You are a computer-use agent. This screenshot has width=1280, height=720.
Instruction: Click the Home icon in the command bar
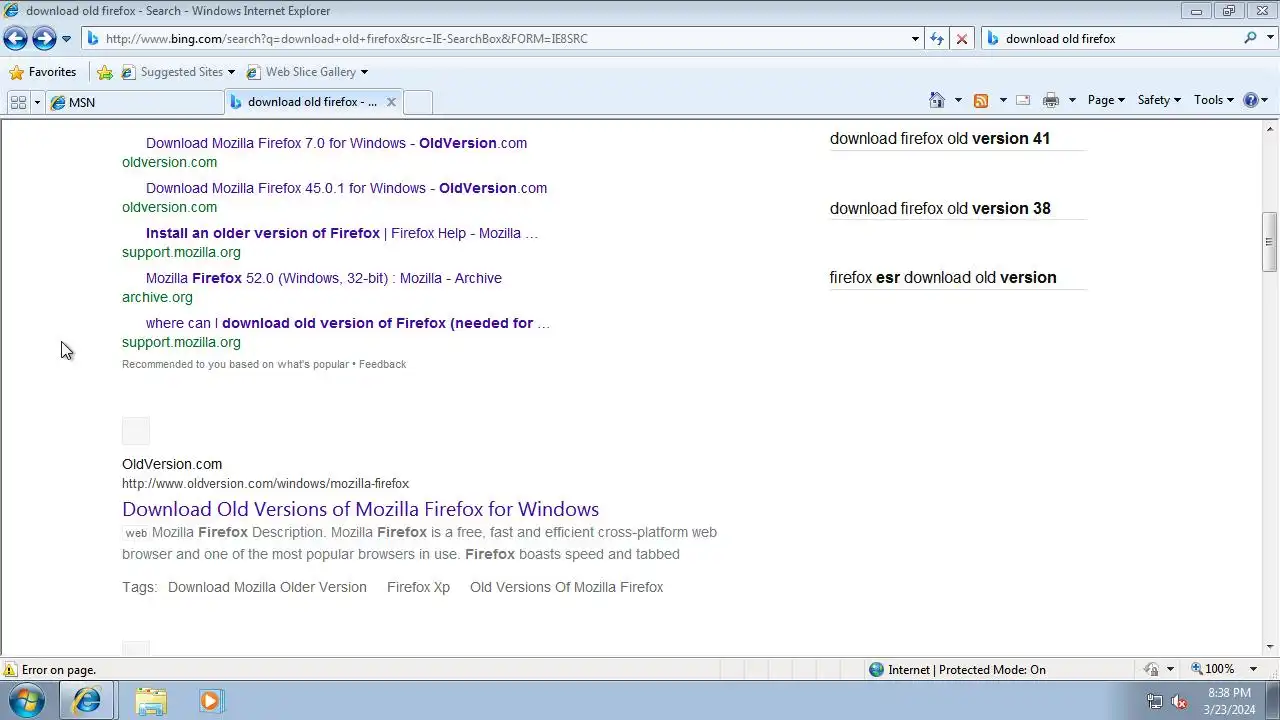[x=937, y=100]
